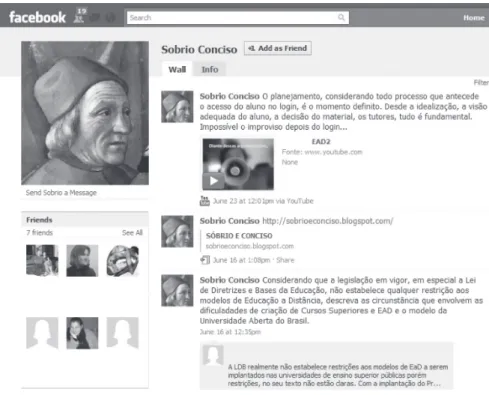Click Share on the blogspot post
Screen dimensions: 489x395
click(x=285, y=260)
